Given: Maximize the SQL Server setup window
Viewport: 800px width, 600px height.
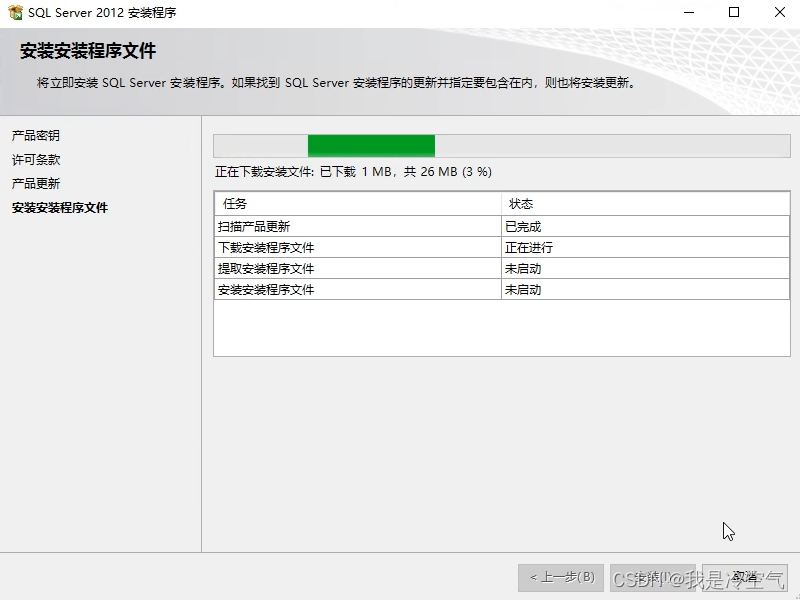Looking at the screenshot, I should tap(734, 12).
